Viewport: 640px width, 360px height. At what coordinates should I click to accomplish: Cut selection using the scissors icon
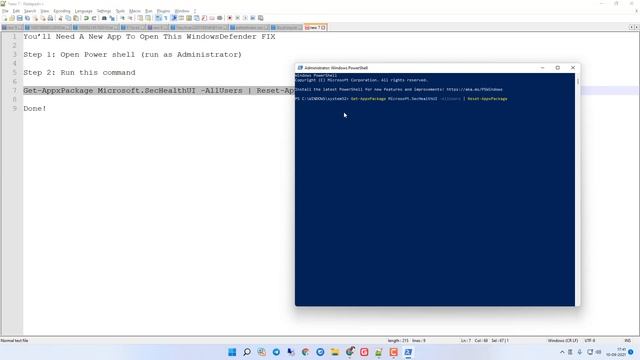click(x=60, y=18)
